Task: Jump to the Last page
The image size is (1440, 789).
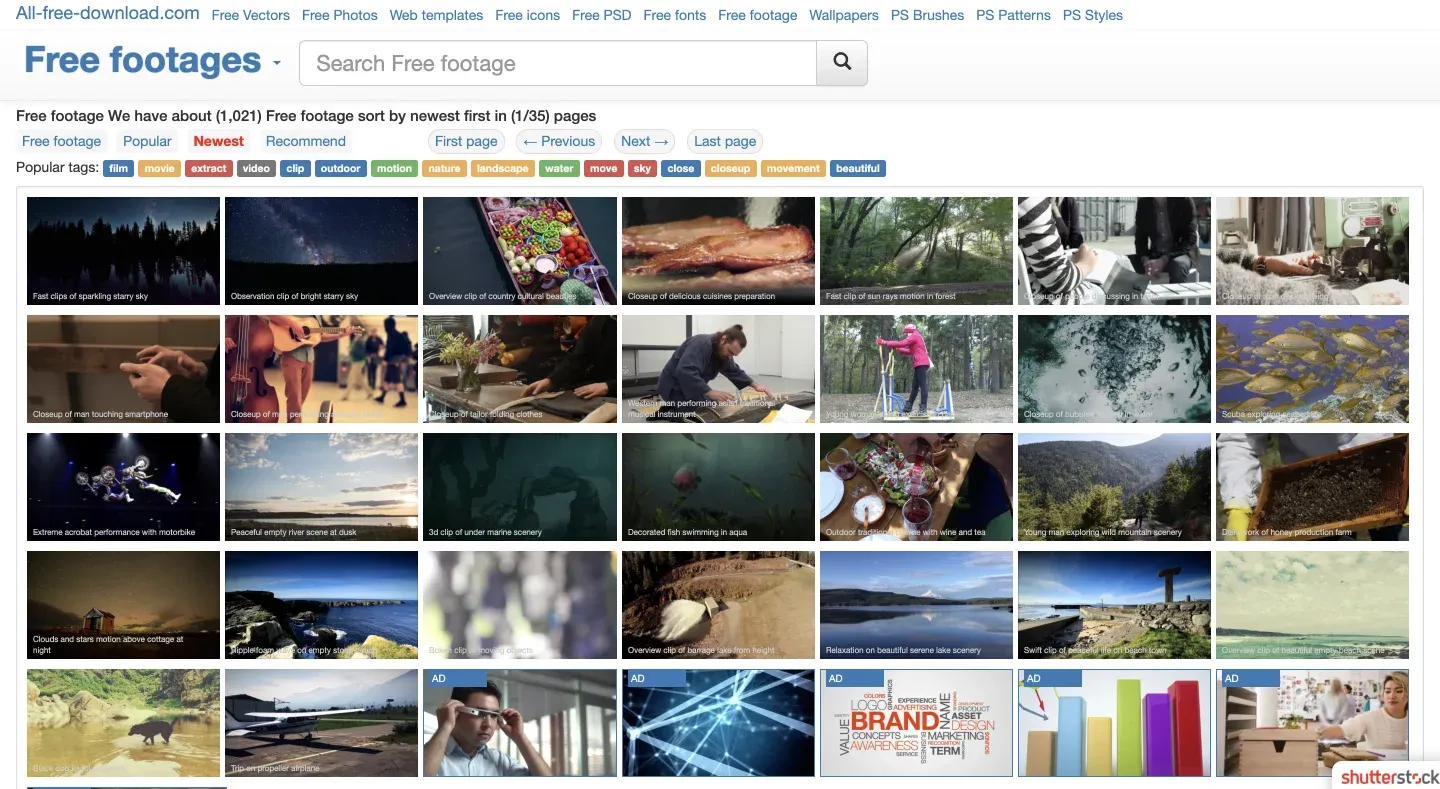Action: 725,141
